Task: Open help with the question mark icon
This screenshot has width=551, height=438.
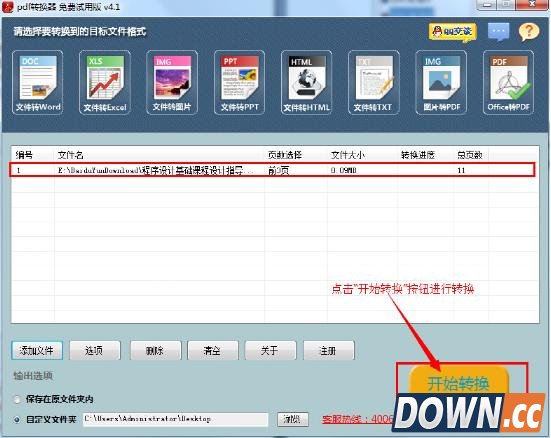Action: point(529,32)
